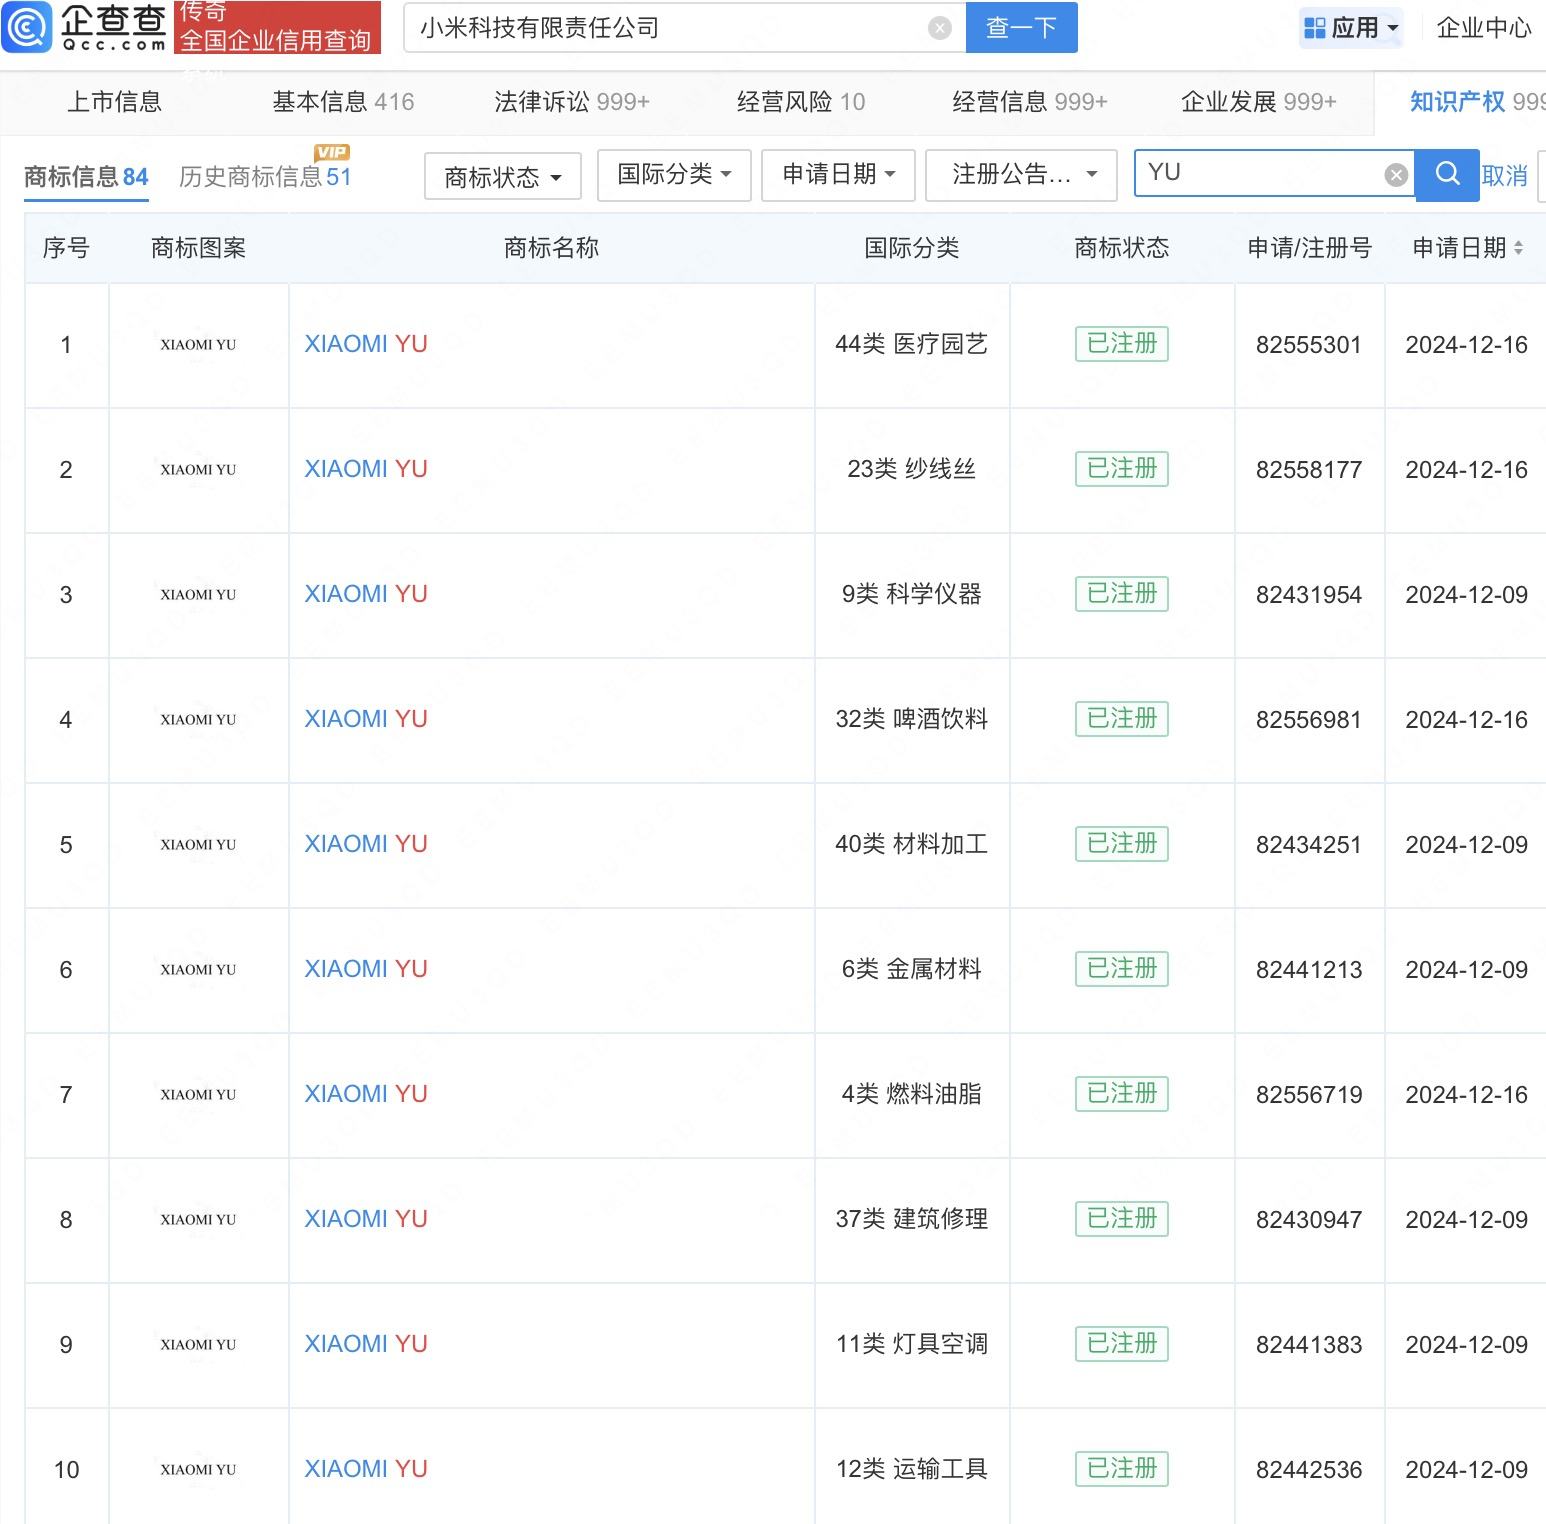Click the Qcc logo icon
The image size is (1546, 1524).
point(27,27)
